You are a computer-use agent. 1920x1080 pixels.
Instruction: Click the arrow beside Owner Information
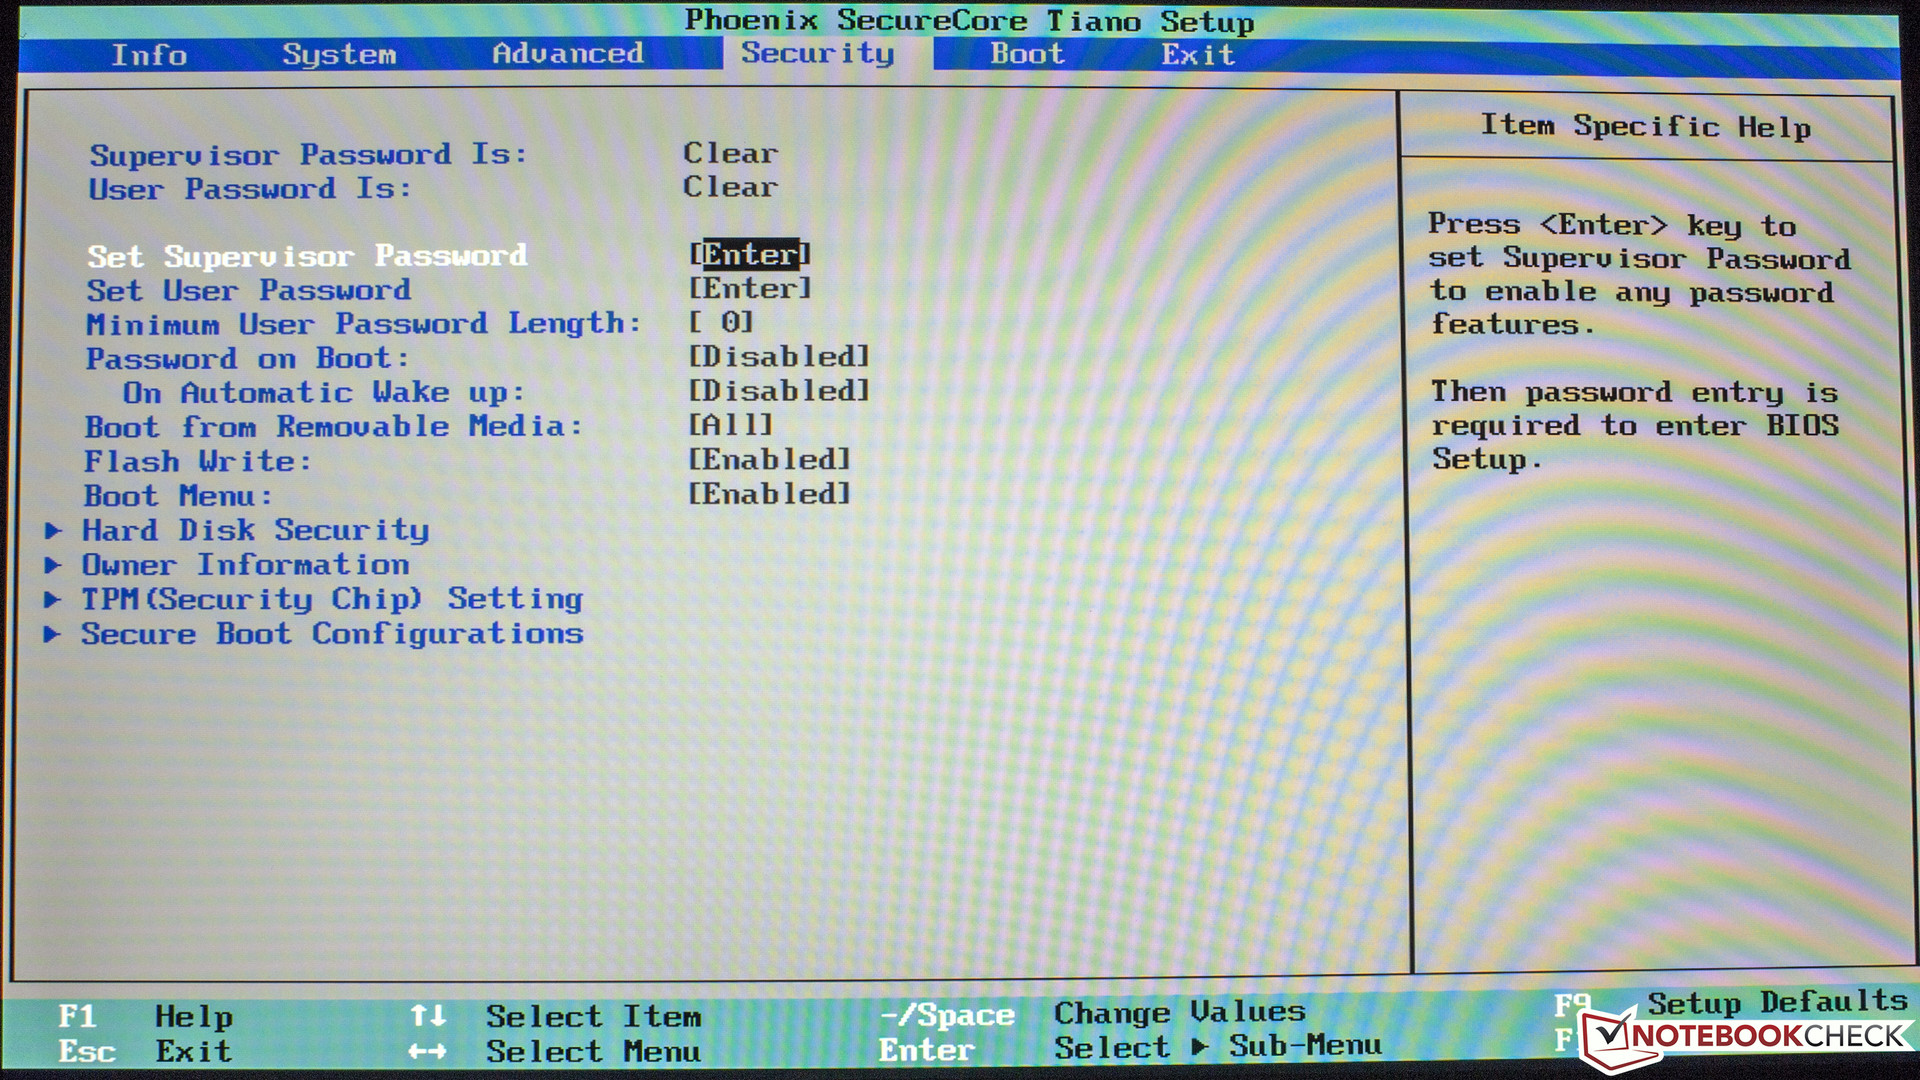[53, 565]
